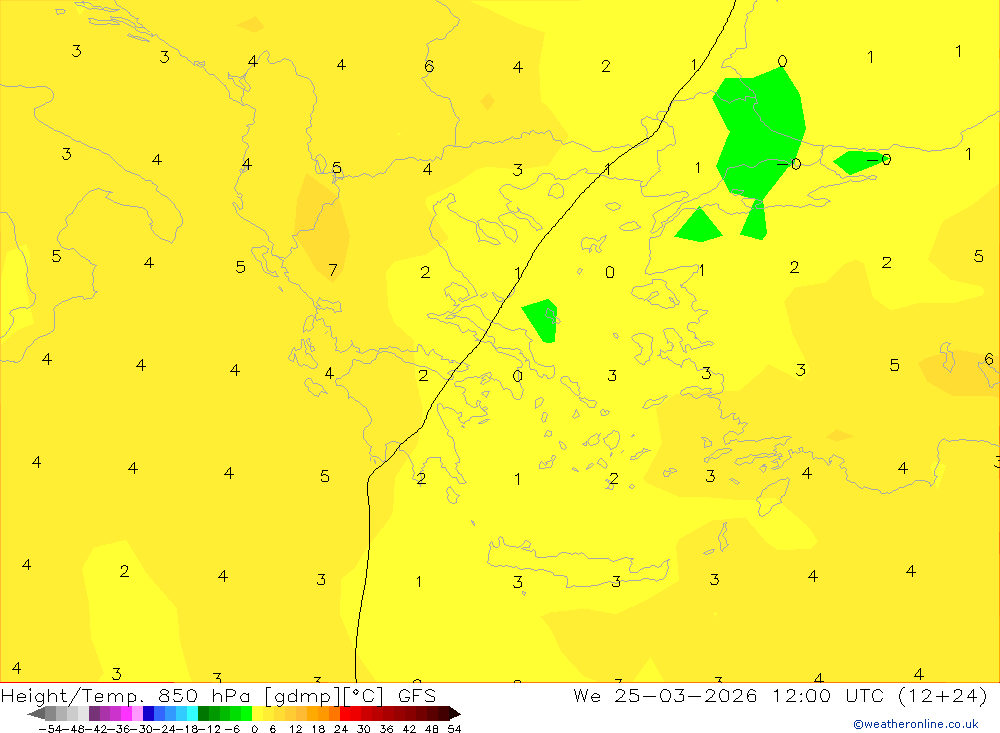Click the bright red swatch in the color scale
Image resolution: width=1000 pixels, height=733 pixels.
(345, 713)
